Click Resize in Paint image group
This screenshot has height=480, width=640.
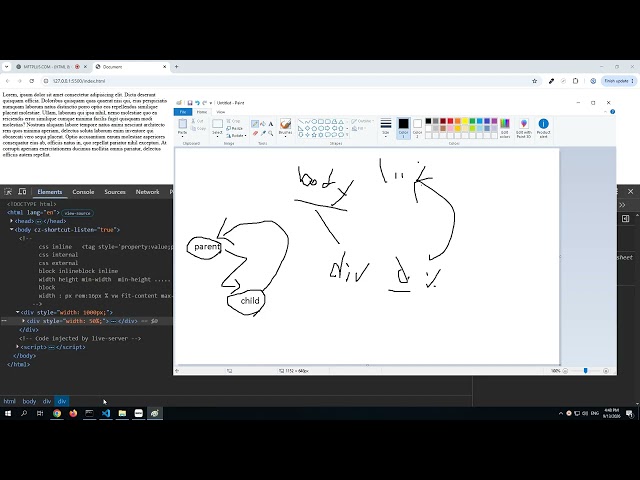[x=235, y=128]
